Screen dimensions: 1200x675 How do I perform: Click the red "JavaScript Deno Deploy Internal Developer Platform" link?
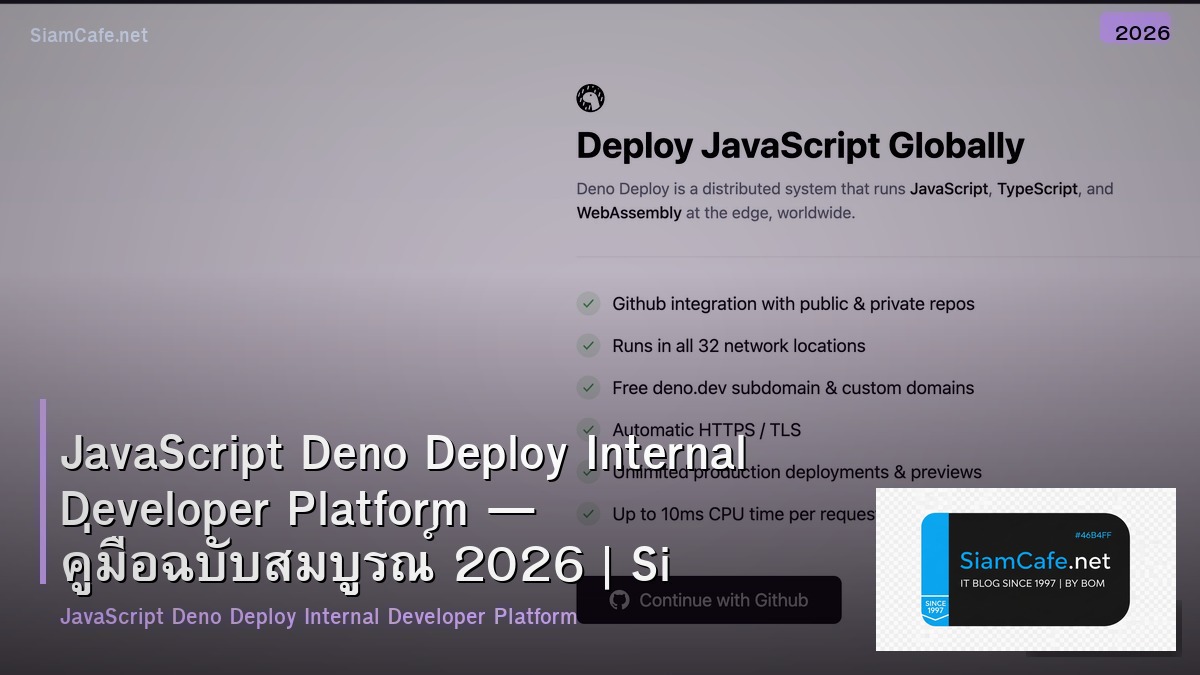point(320,617)
